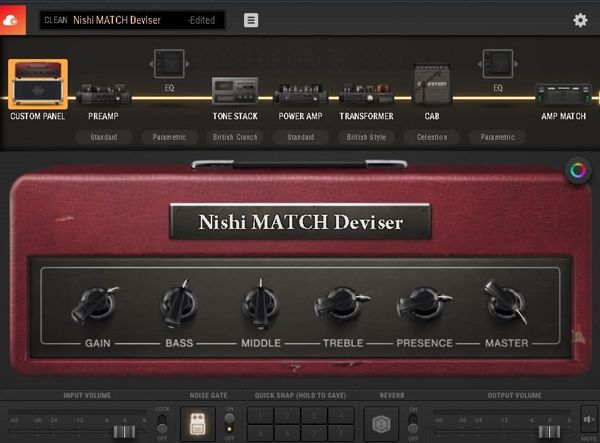Select the Amp Match module icon
This screenshot has width=600, height=443.
563,94
